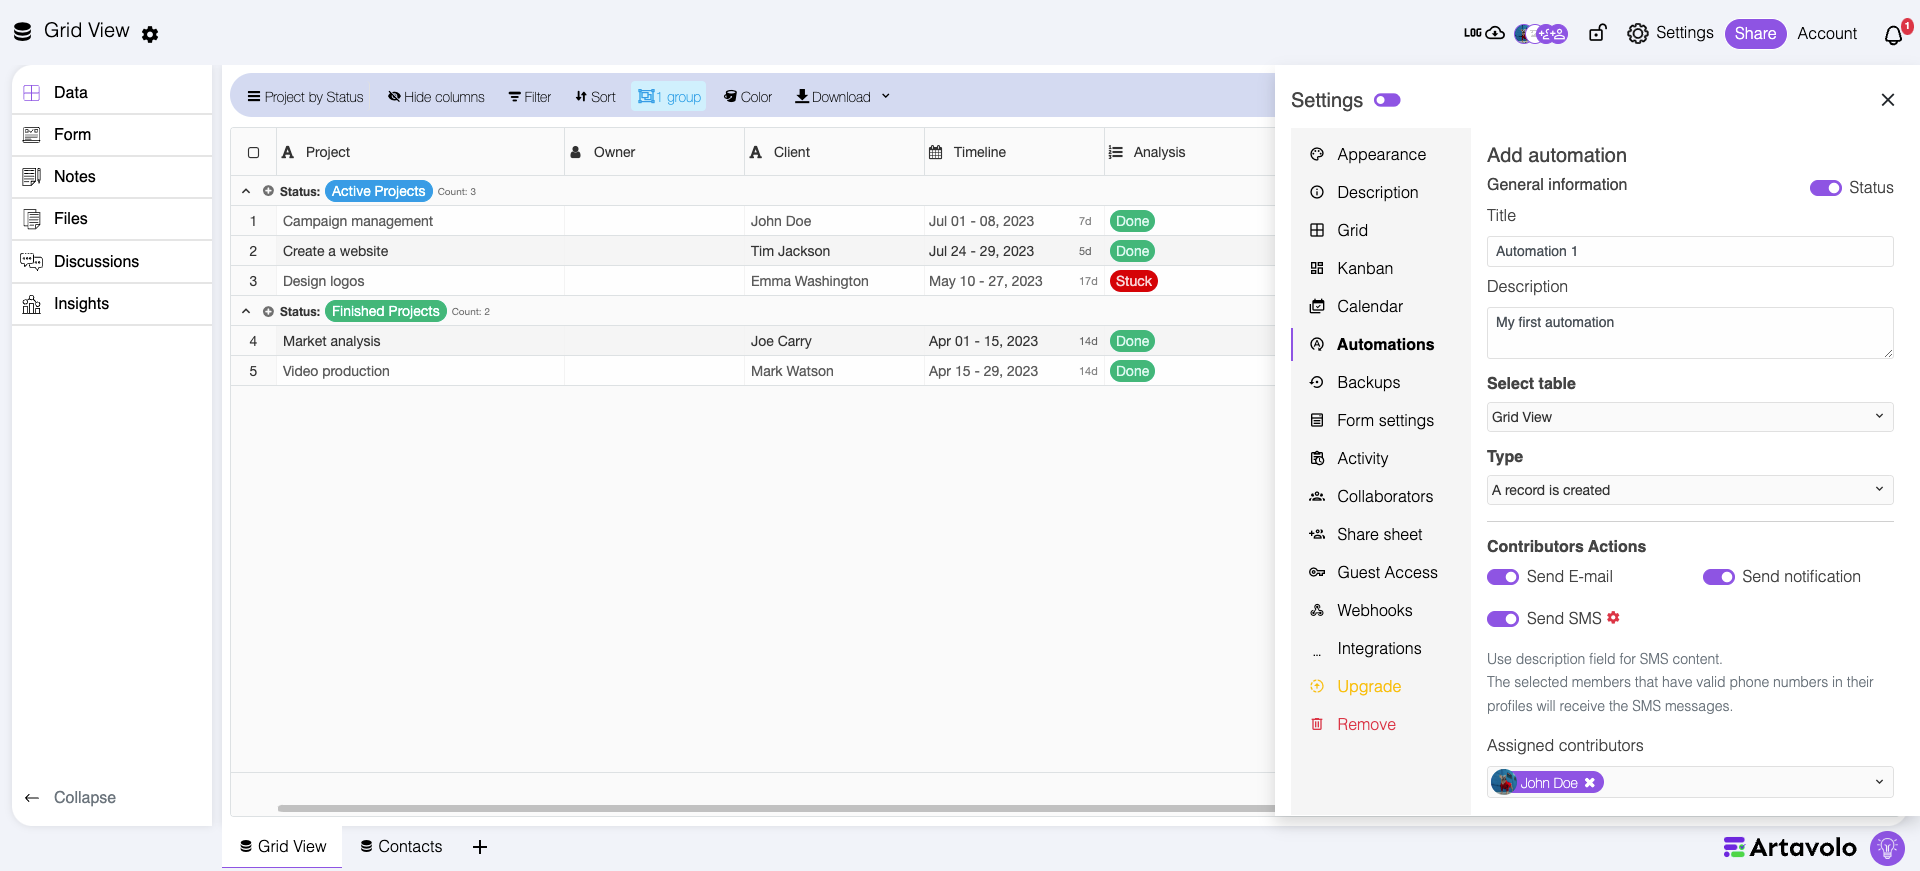Viewport: 1920px width, 871px height.
Task: Click the lock icon in the header
Action: (1597, 33)
